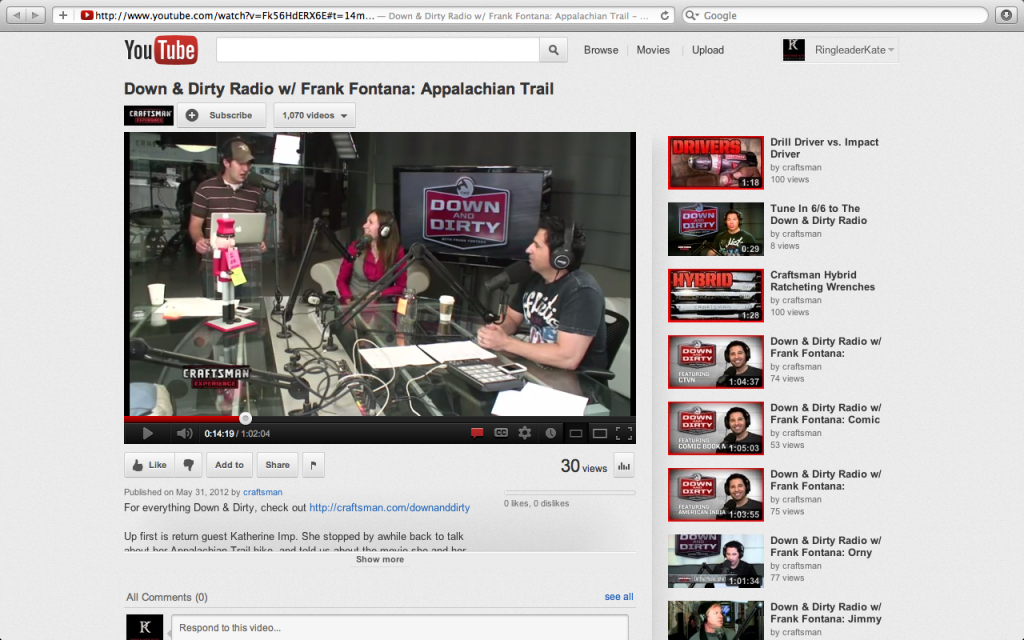1024x640 pixels.
Task: Open the craftsman publisher link
Action: (263, 492)
